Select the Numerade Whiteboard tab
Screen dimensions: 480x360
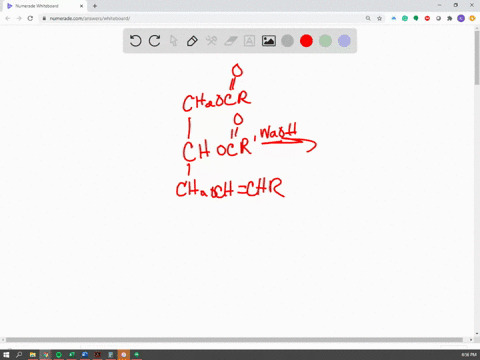(x=44, y=6)
